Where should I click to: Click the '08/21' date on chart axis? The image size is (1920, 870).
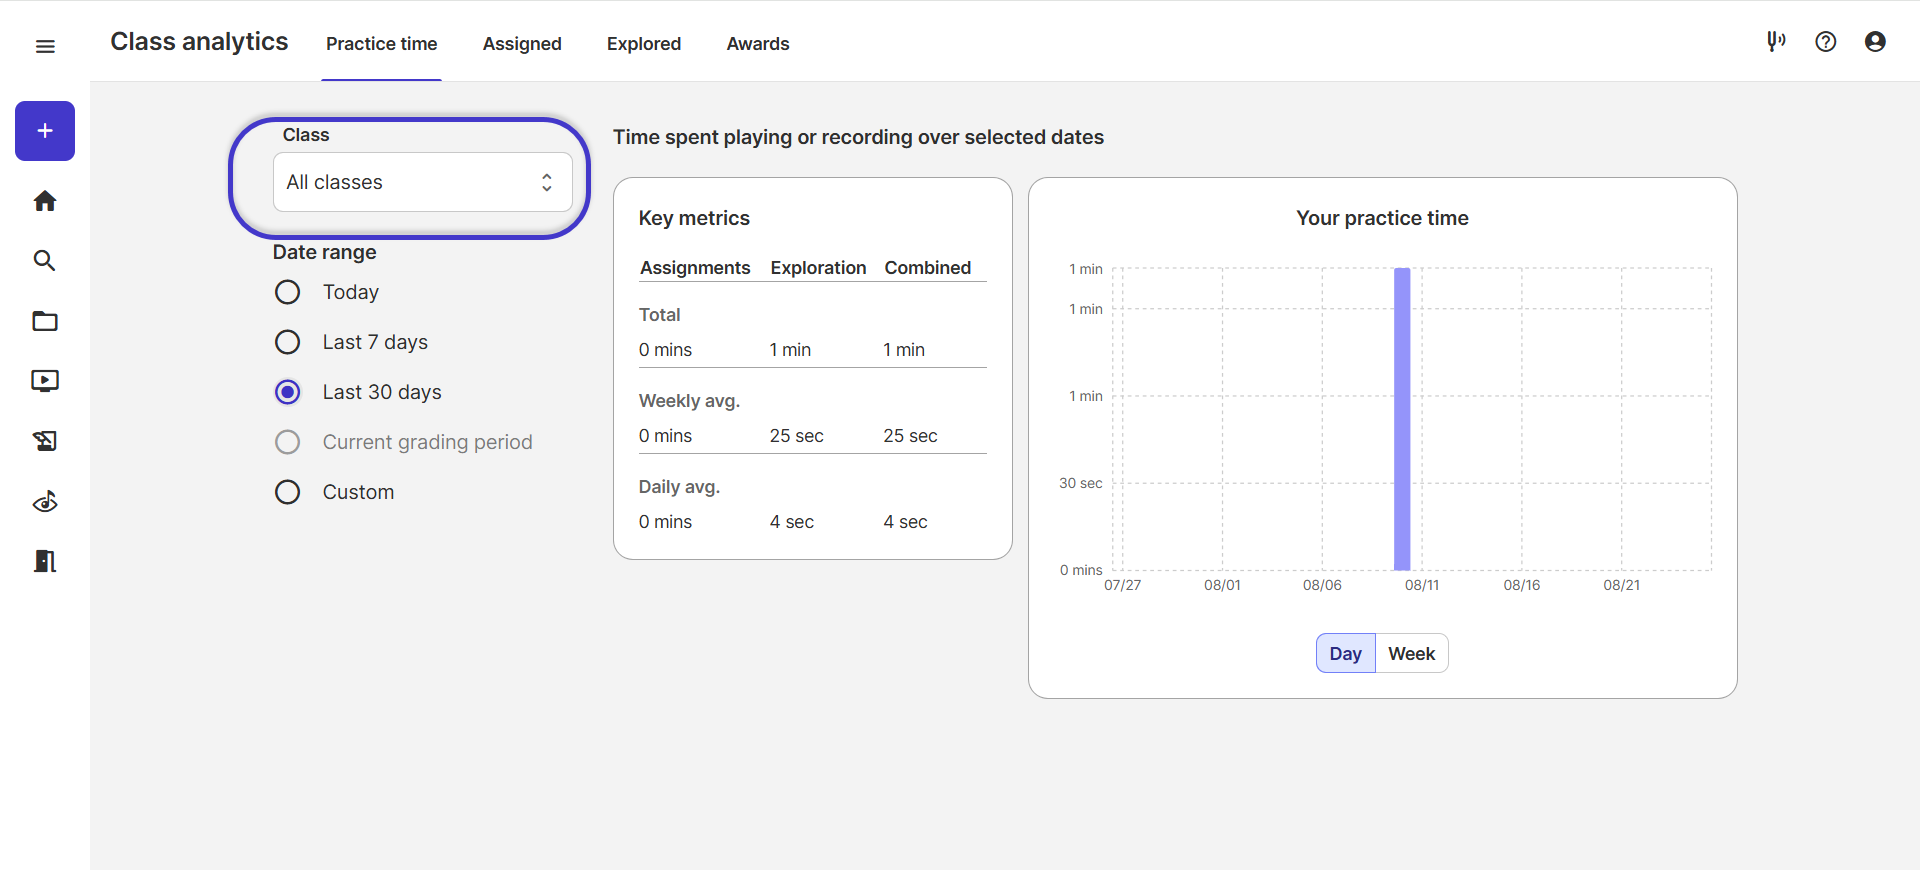(1622, 585)
